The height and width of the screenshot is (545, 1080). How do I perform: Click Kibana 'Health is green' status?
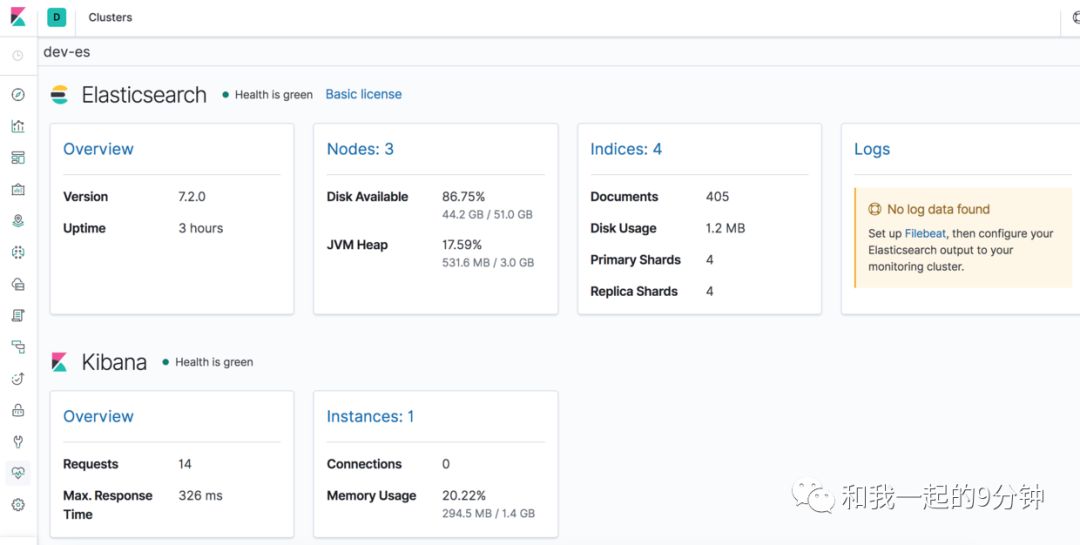[x=214, y=362]
